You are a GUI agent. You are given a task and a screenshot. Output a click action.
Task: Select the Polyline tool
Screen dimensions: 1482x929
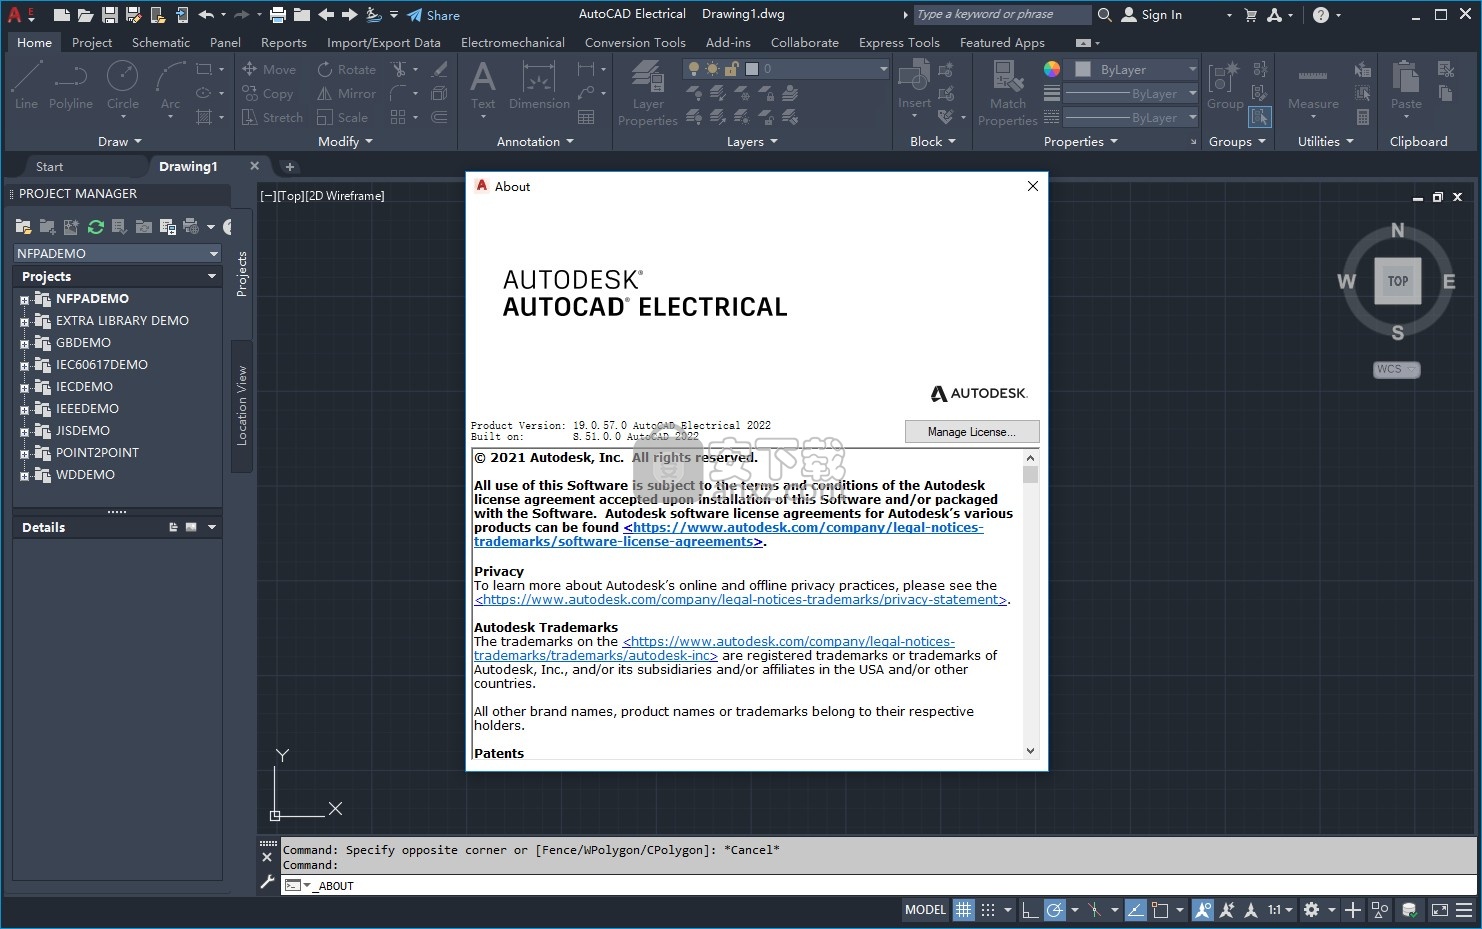click(x=70, y=85)
